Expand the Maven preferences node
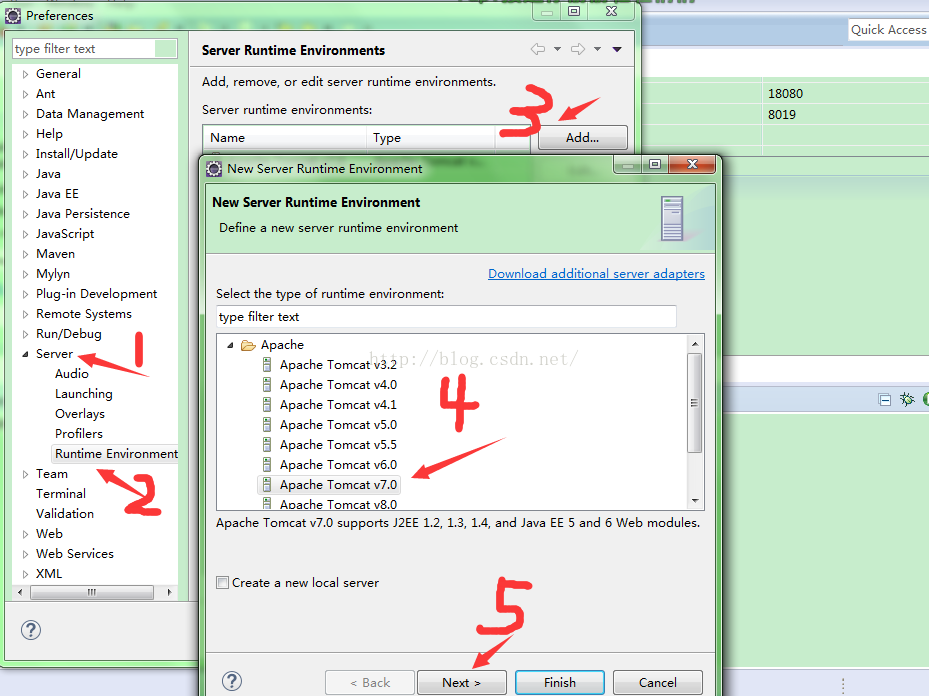Viewport: 929px width, 696px height. pyautogui.click(x=25, y=254)
